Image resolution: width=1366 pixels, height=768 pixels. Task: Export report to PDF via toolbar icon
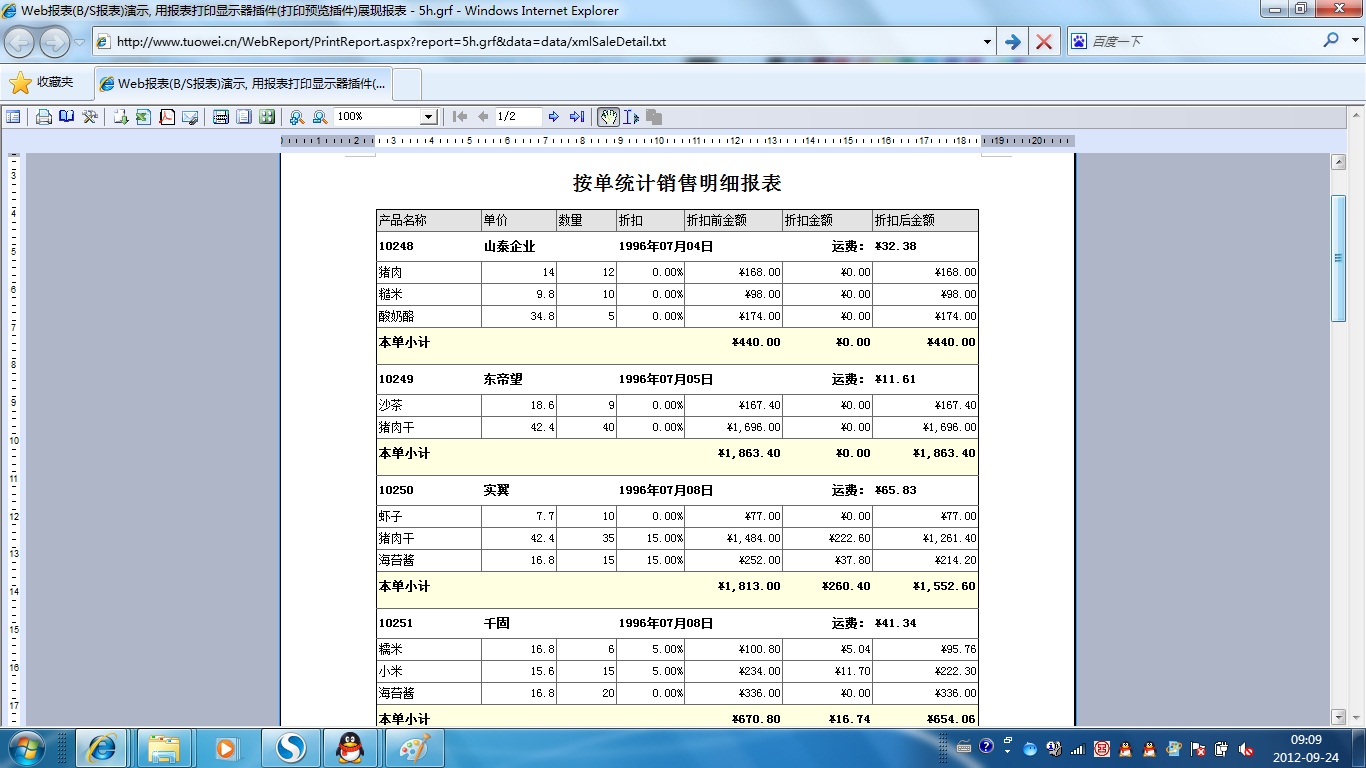coord(166,117)
